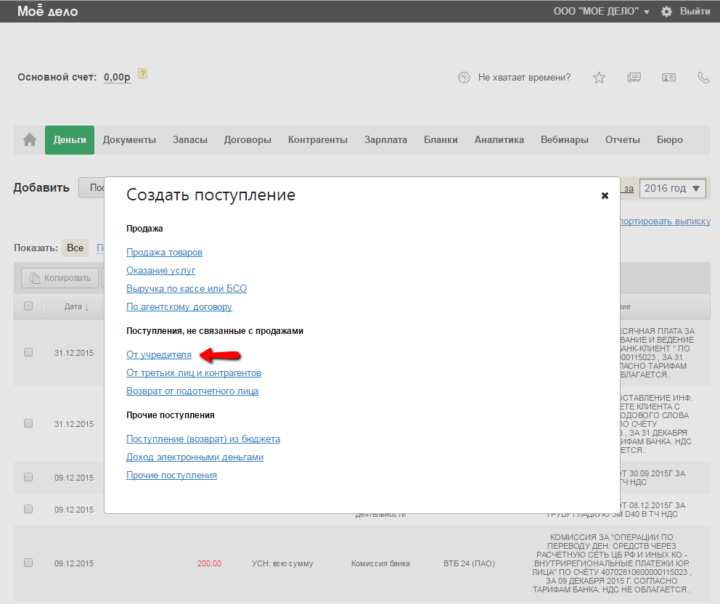Open the Документы tab
The width and height of the screenshot is (720, 604).
pyautogui.click(x=129, y=140)
